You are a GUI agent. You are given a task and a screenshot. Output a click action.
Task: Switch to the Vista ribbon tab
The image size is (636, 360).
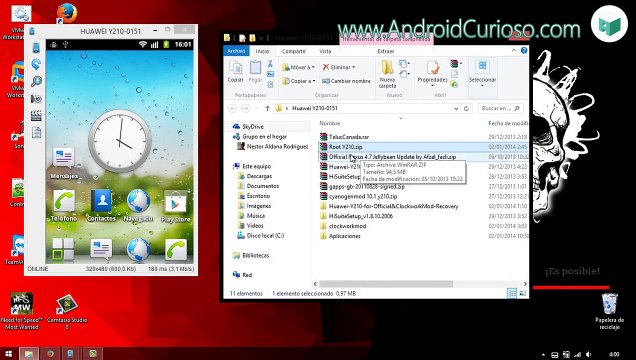pos(325,51)
